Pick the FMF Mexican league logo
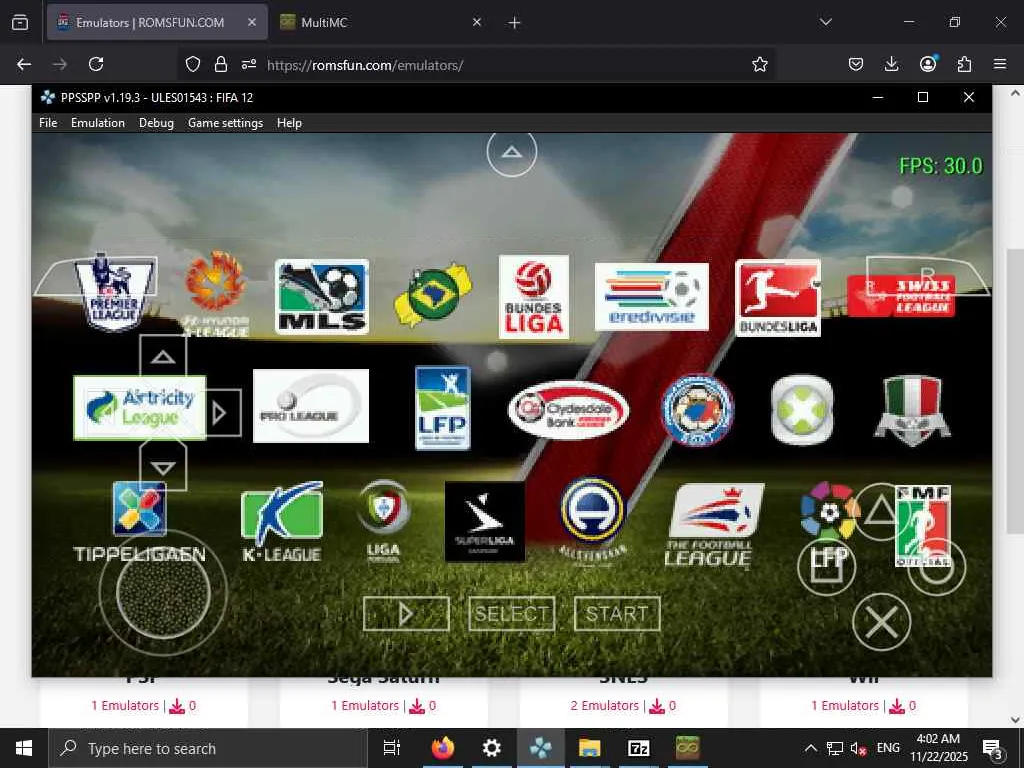 tap(923, 524)
